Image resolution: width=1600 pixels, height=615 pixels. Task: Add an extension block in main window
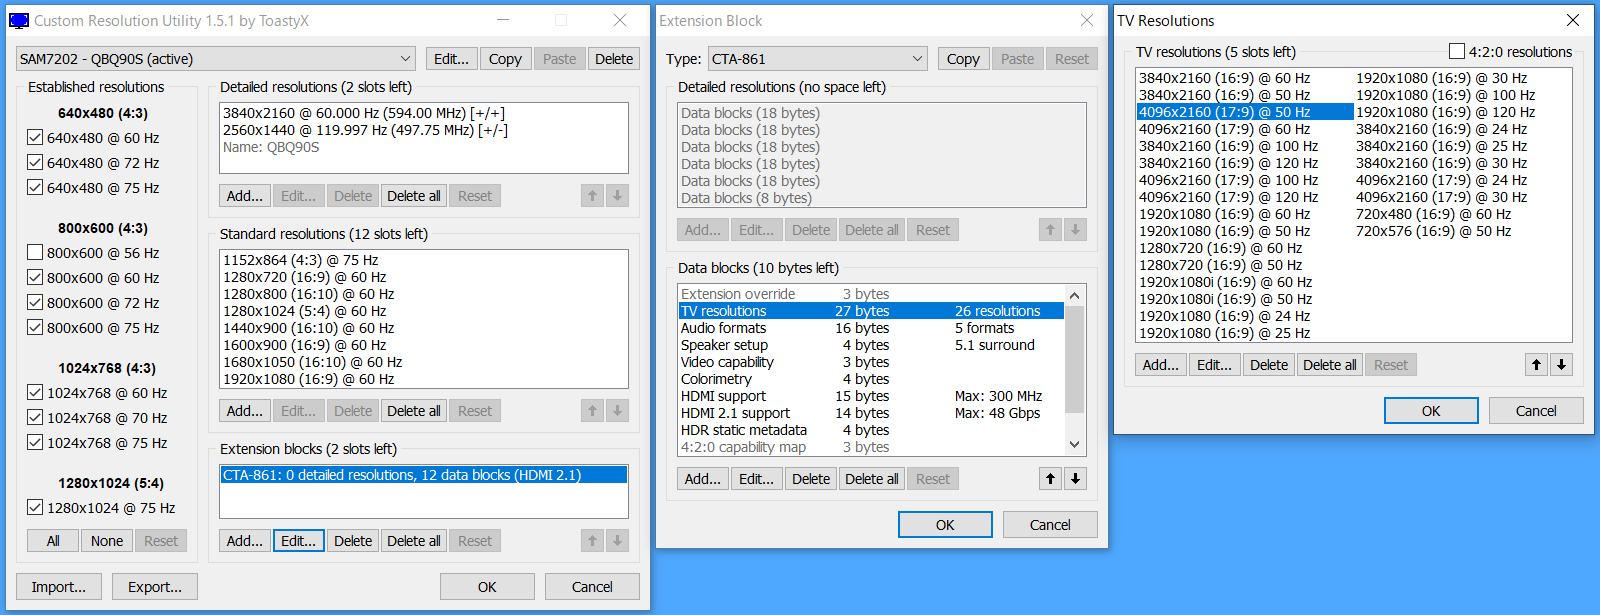(x=245, y=541)
